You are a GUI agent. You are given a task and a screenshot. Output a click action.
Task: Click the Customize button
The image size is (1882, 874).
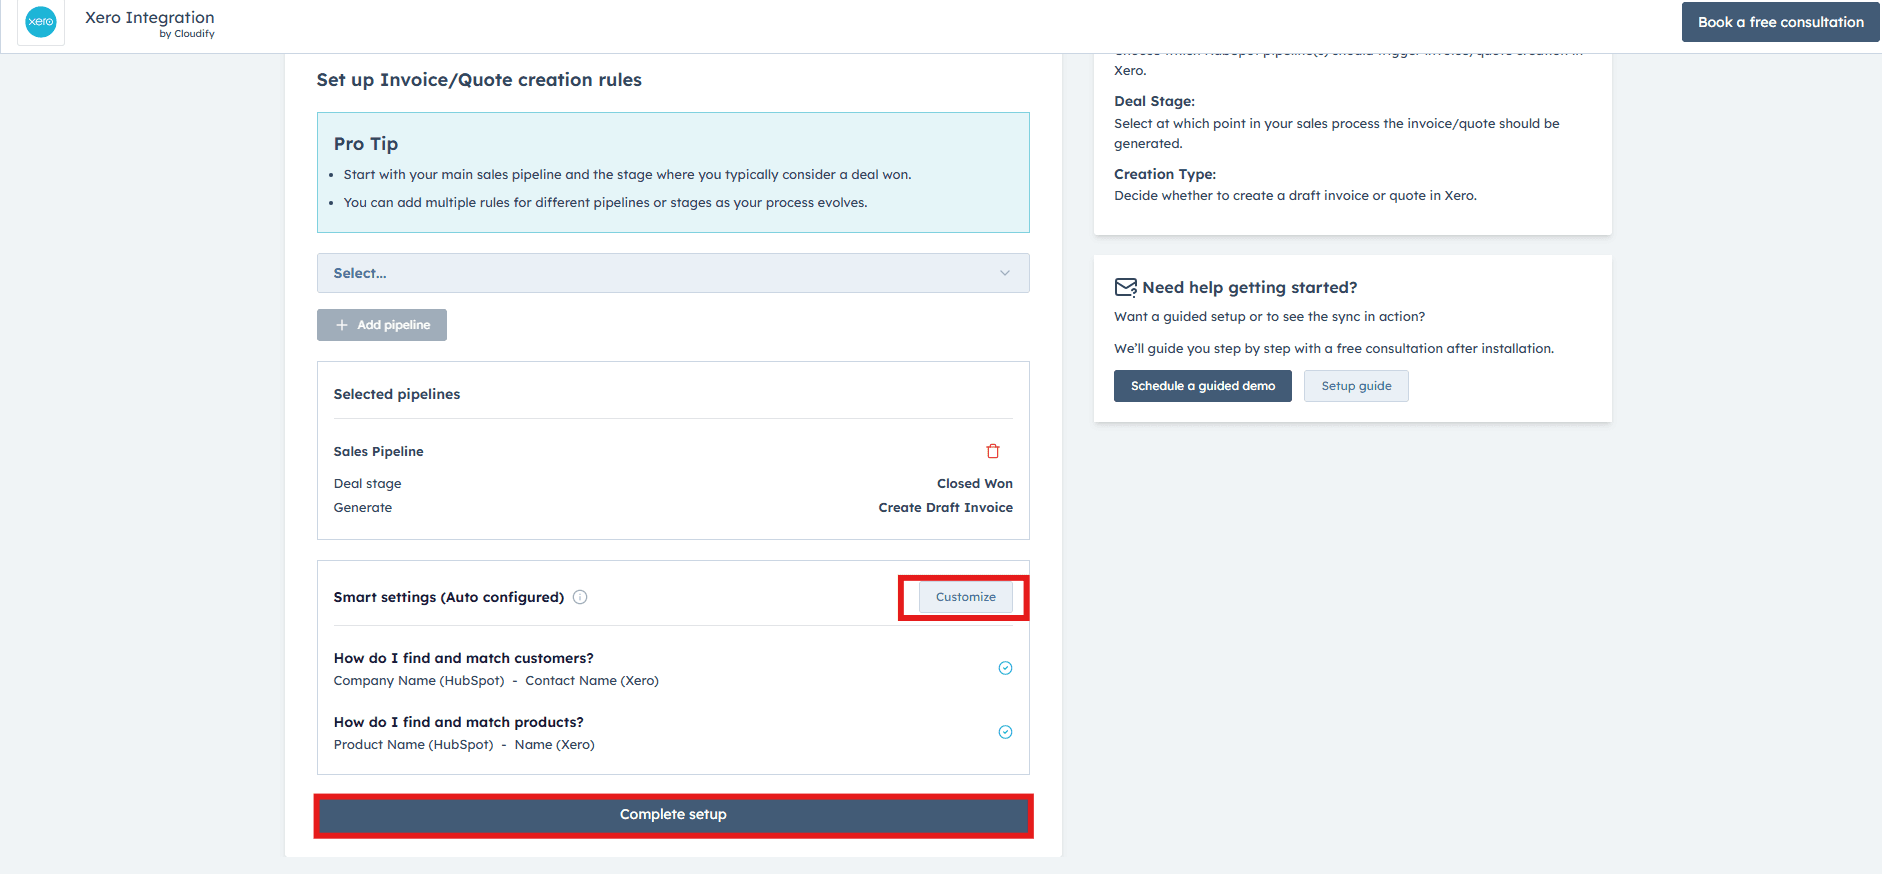[966, 597]
